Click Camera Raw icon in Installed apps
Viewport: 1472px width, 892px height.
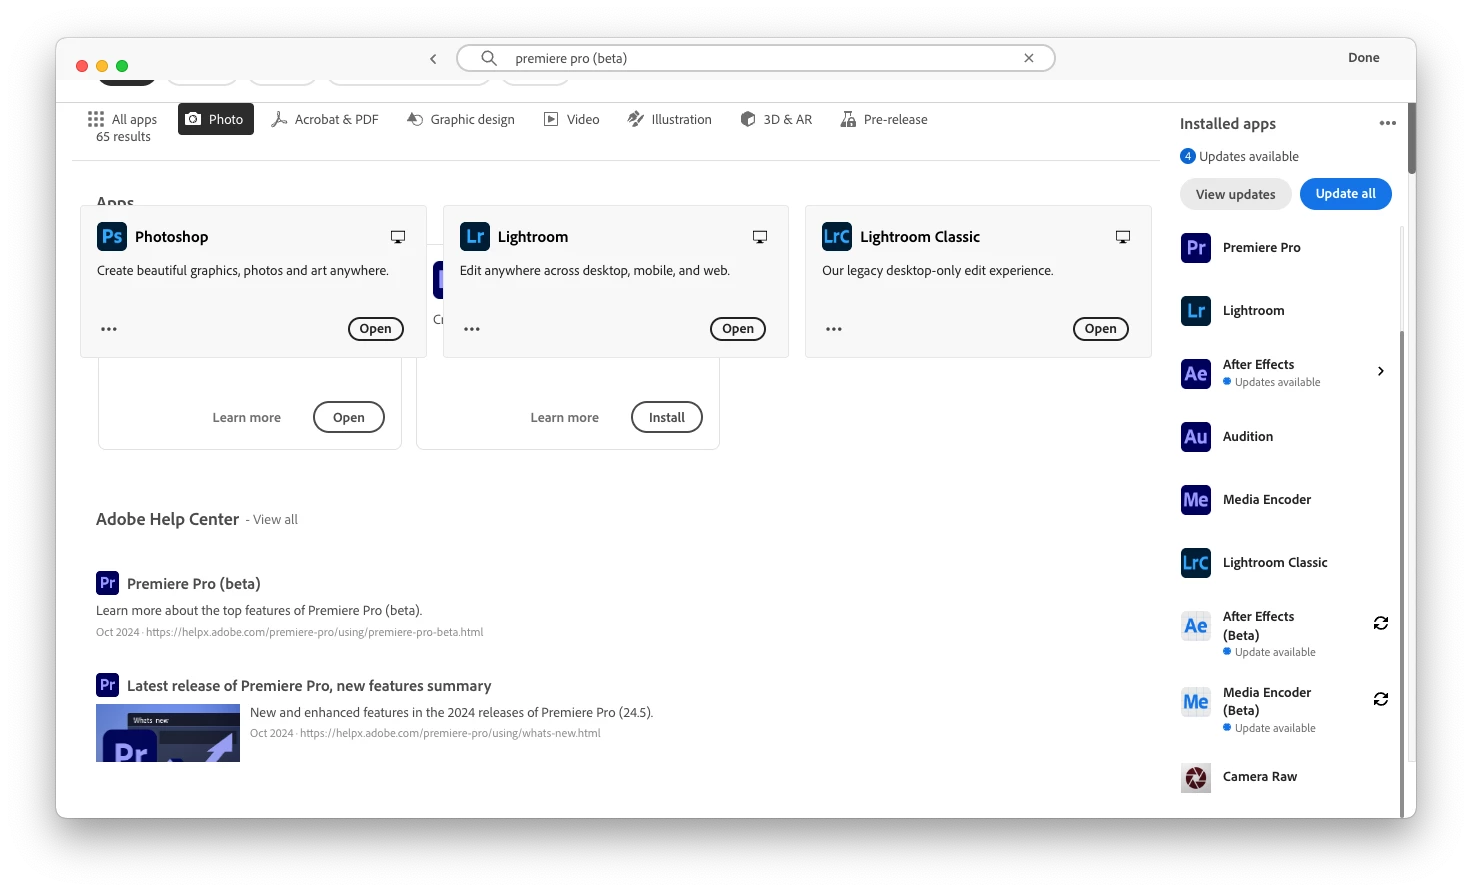click(x=1196, y=778)
